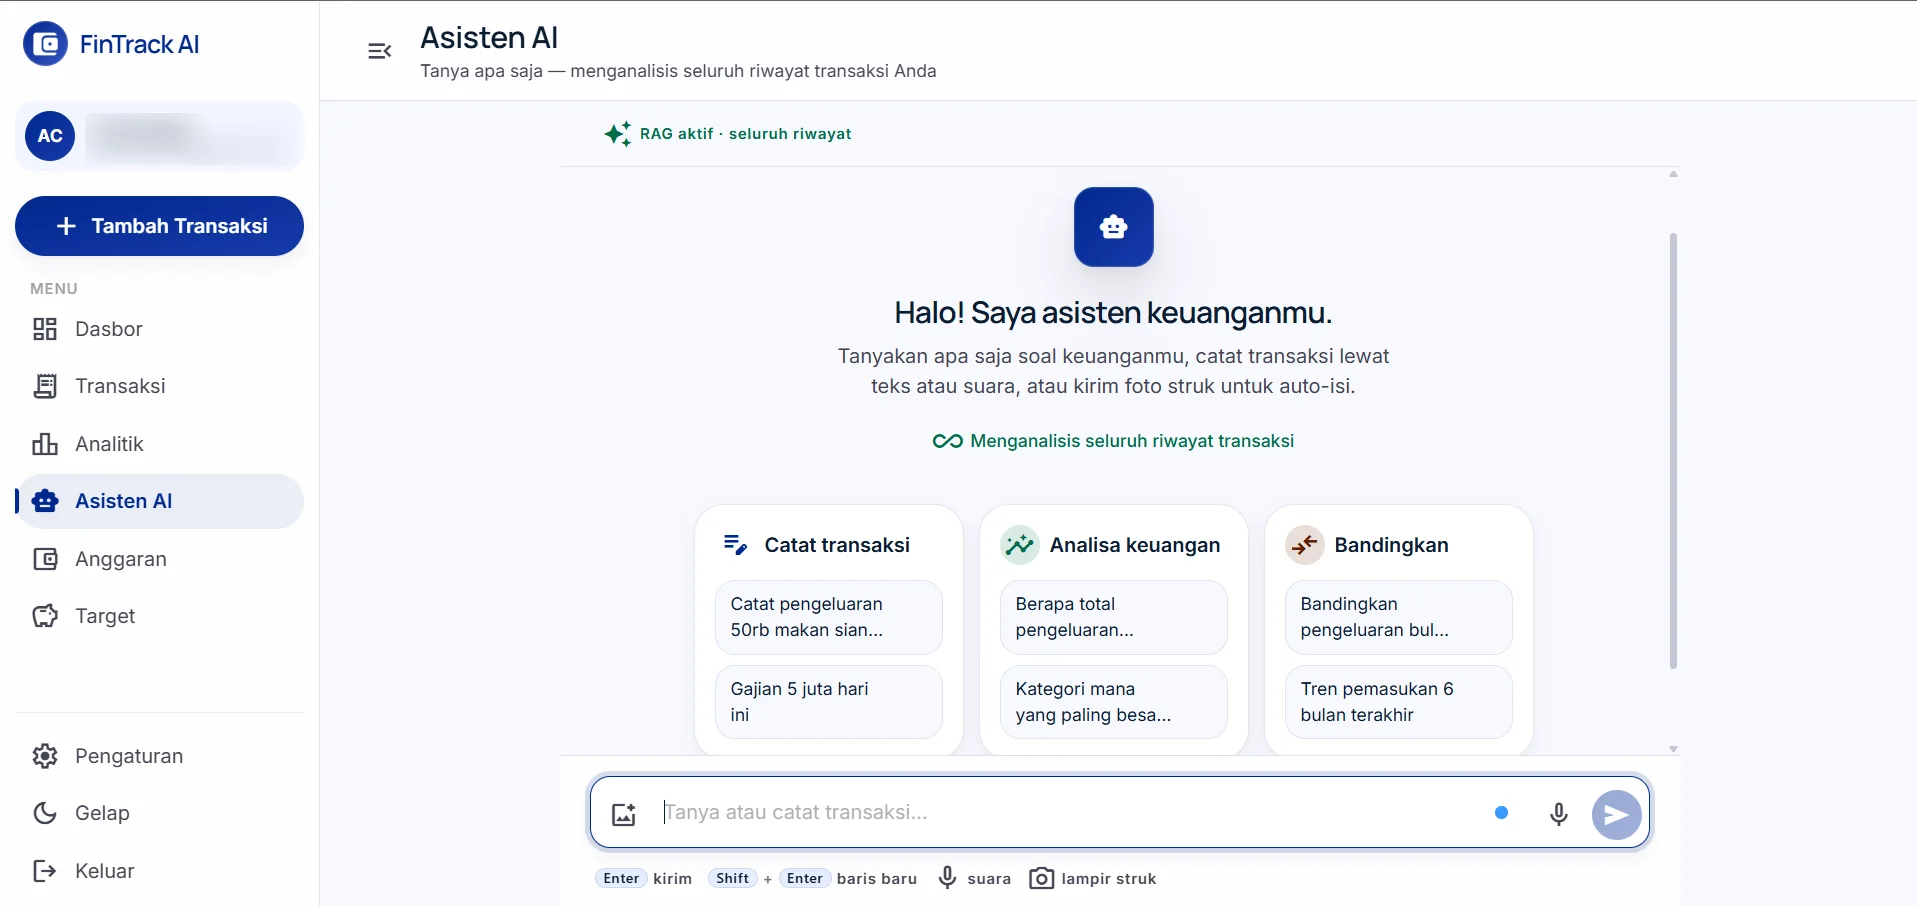This screenshot has width=1917, height=906.
Task: Click the robot assistant icon tile
Action: tap(1113, 227)
